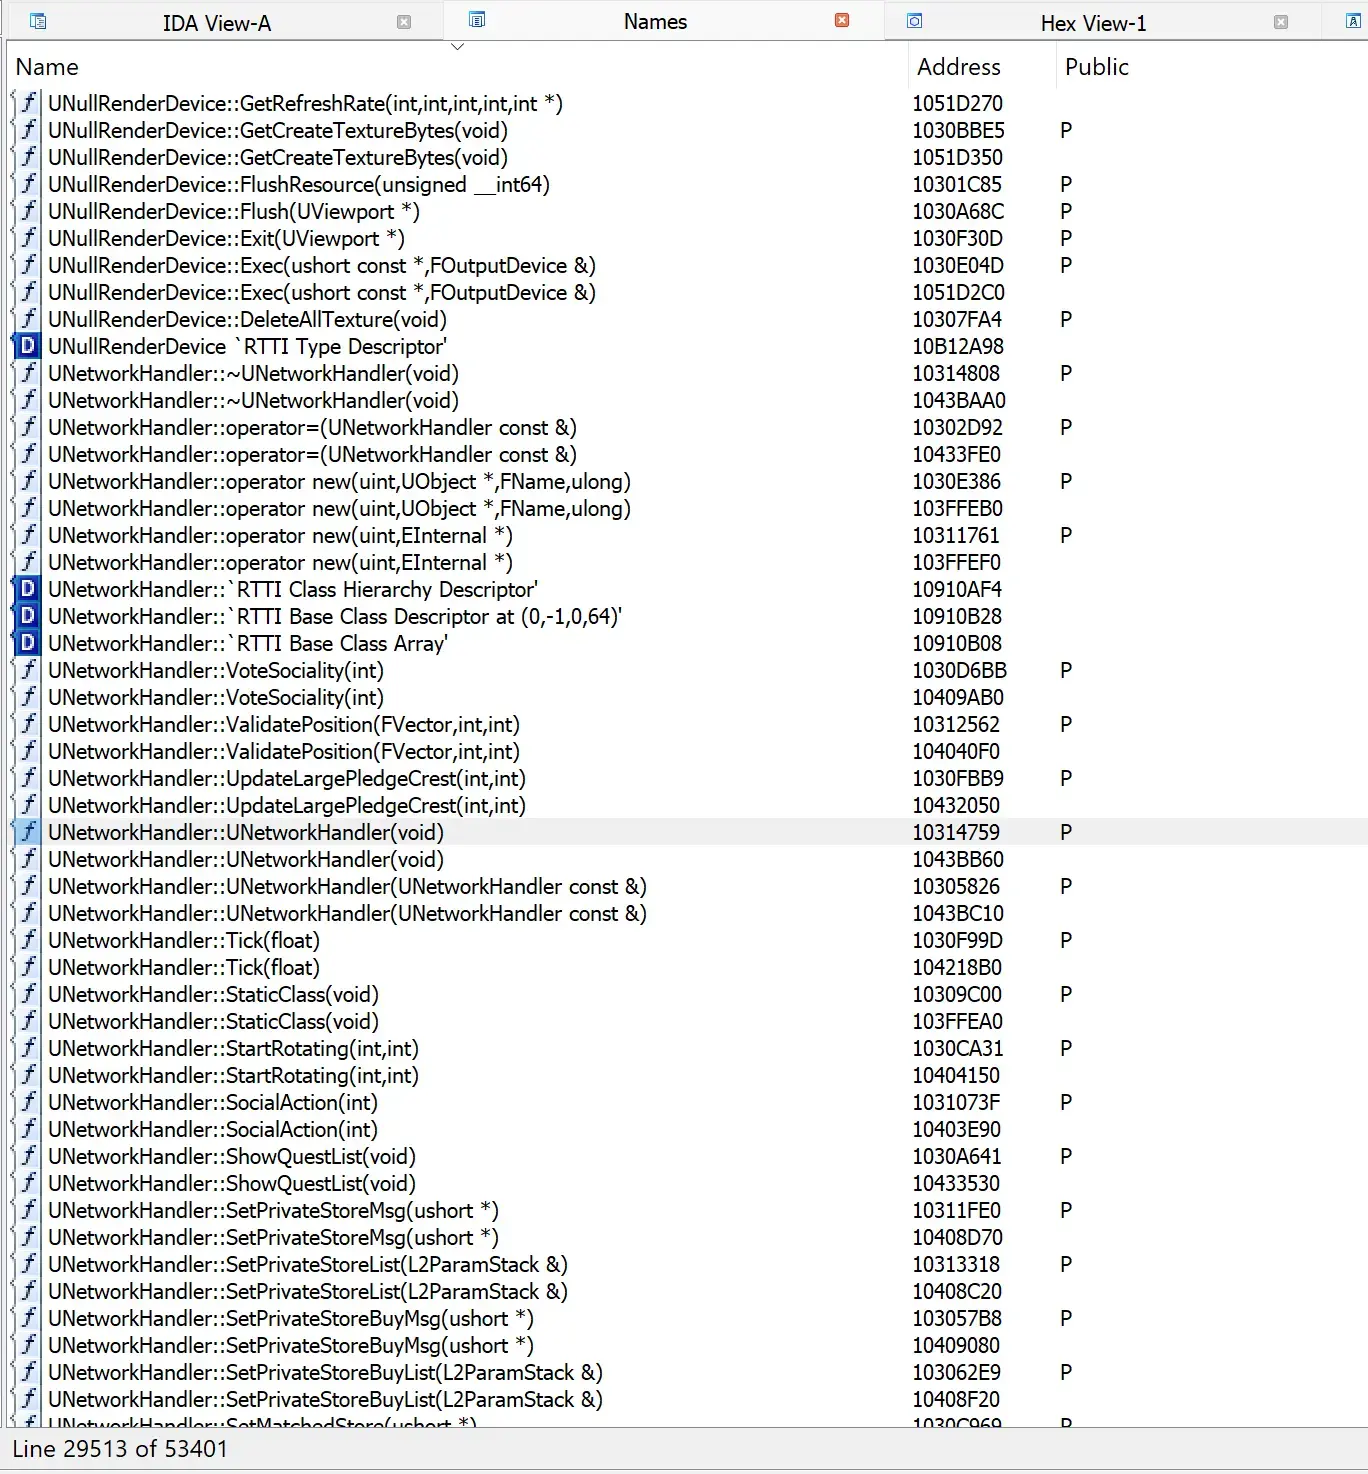Viewport: 1368px width, 1474px height.
Task: Click address 10B12A98 cell
Action: tap(958, 346)
